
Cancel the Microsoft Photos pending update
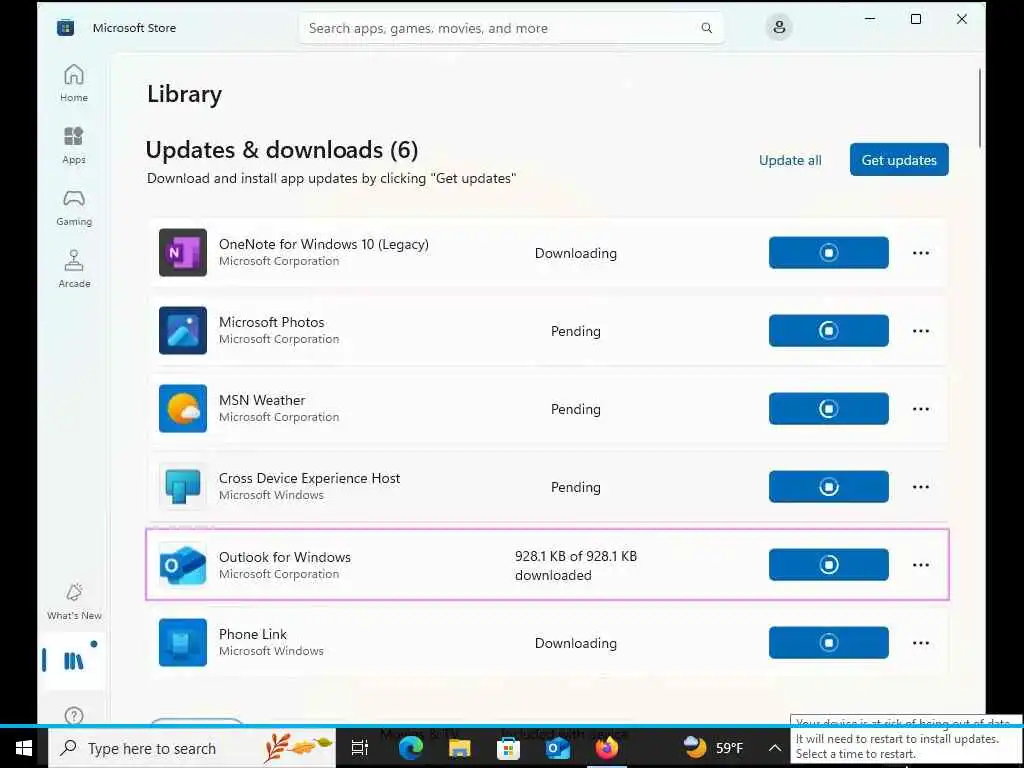[x=829, y=330]
